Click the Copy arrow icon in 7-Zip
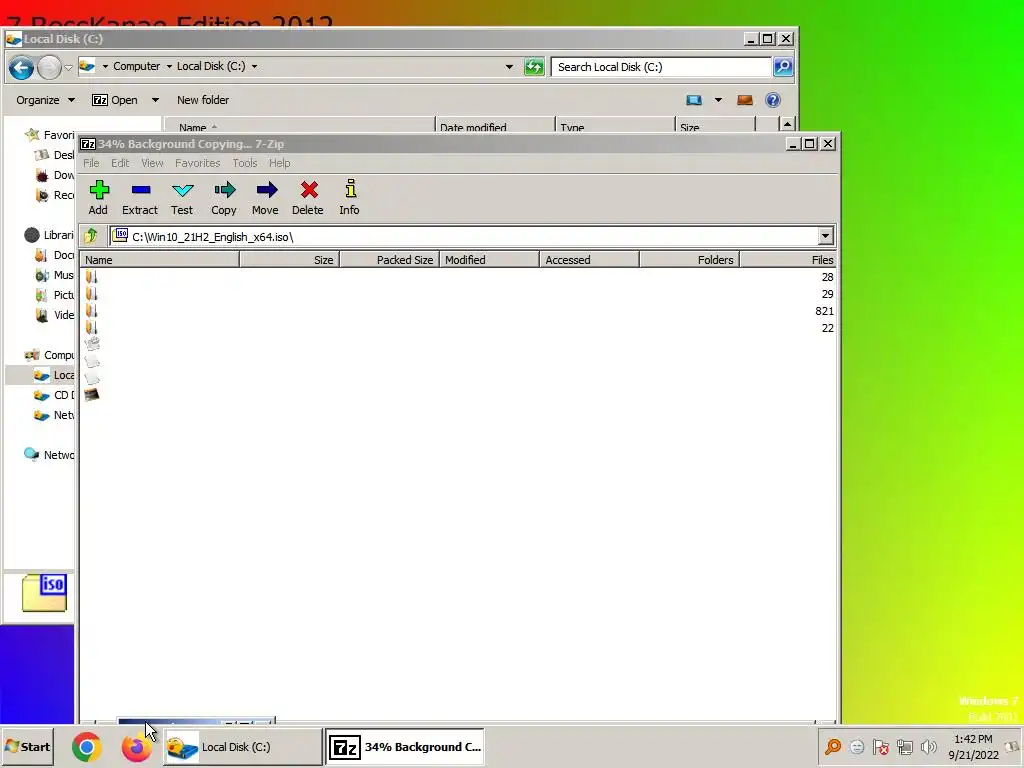 (224, 191)
